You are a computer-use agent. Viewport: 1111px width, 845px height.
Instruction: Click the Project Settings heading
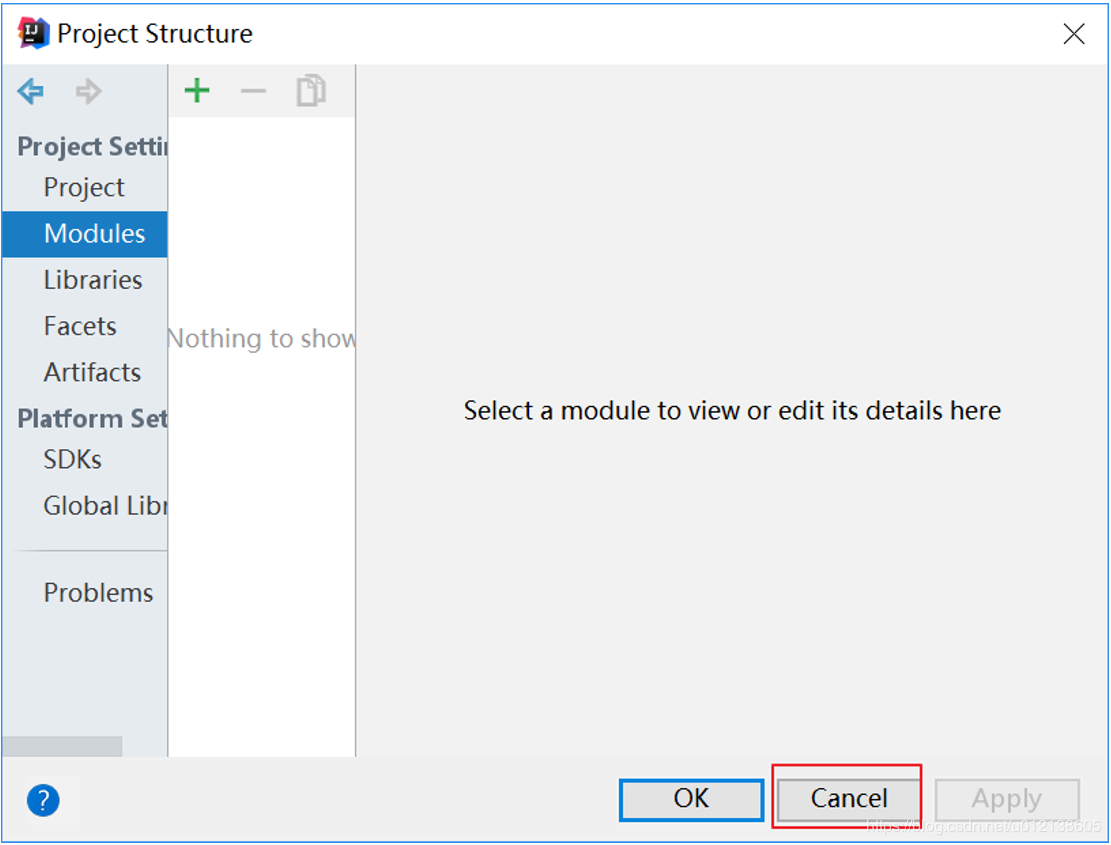coord(92,147)
